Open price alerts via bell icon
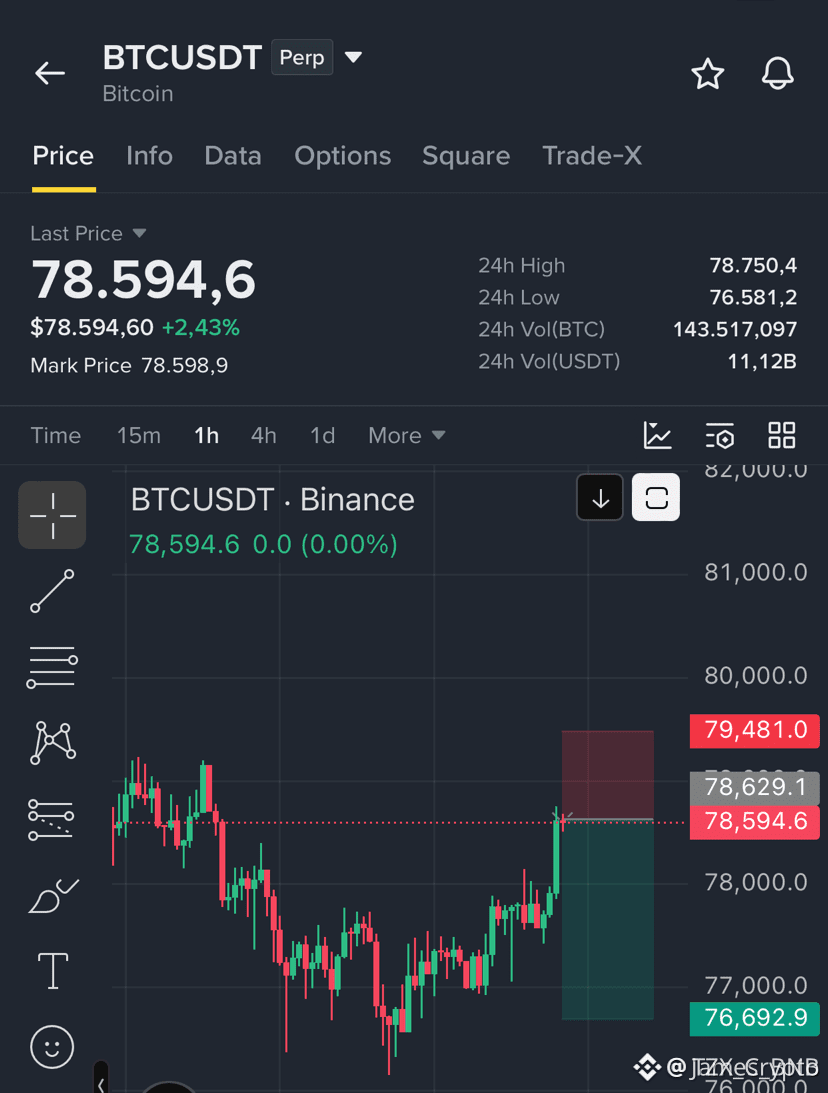This screenshot has height=1093, width=828. (x=777, y=73)
